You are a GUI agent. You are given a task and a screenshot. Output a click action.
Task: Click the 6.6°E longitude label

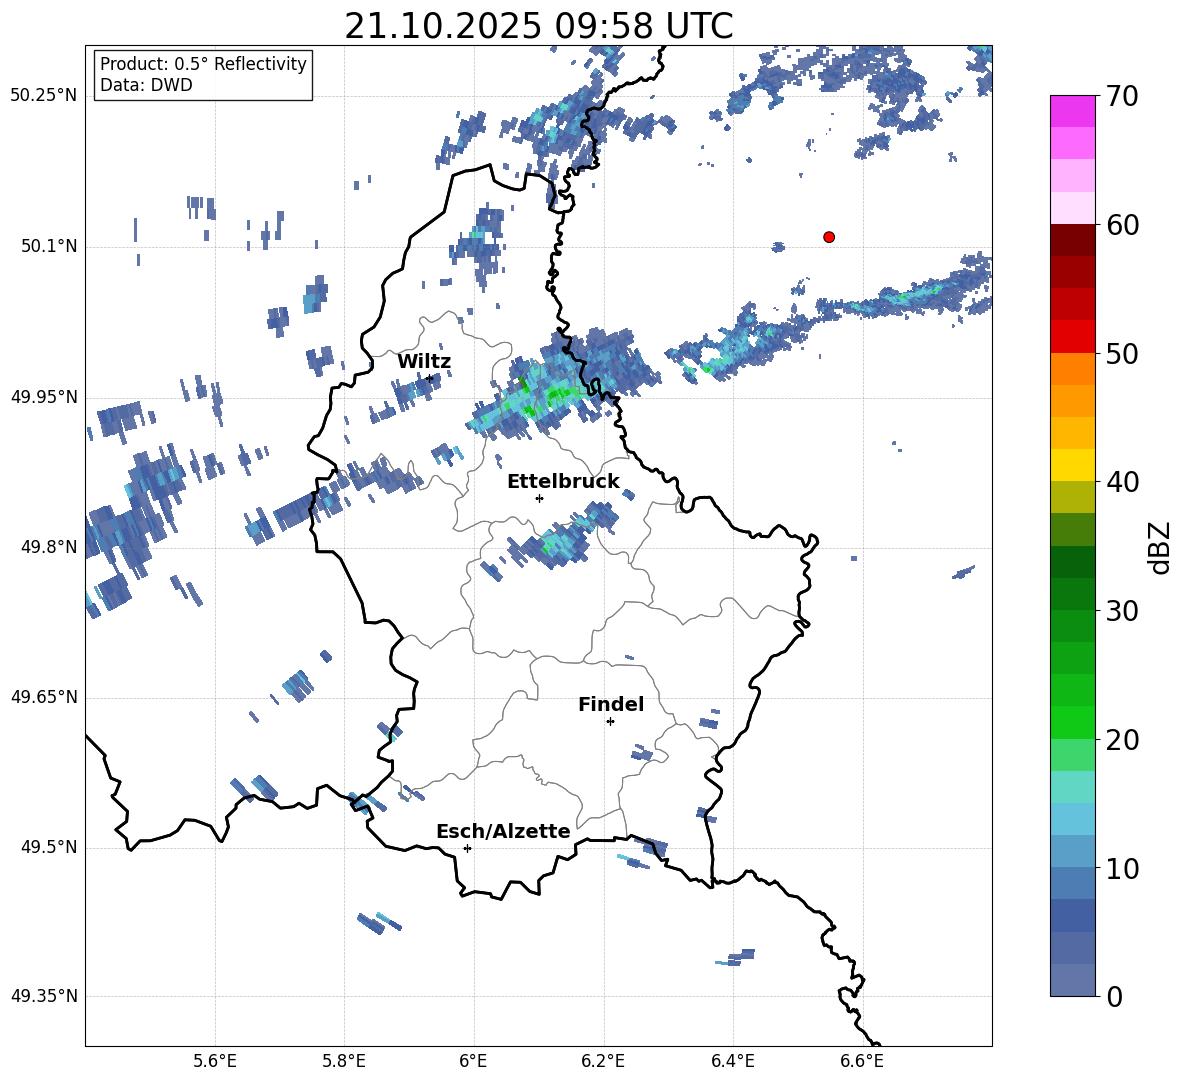point(862,1061)
